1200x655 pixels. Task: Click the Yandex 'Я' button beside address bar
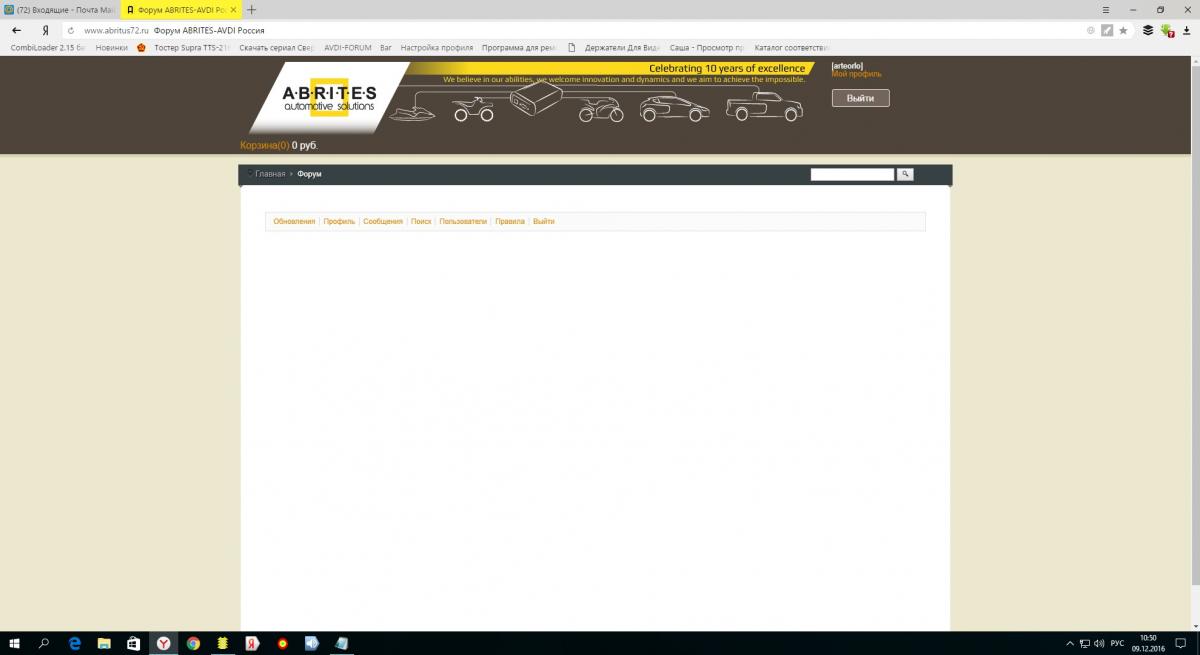click(46, 30)
